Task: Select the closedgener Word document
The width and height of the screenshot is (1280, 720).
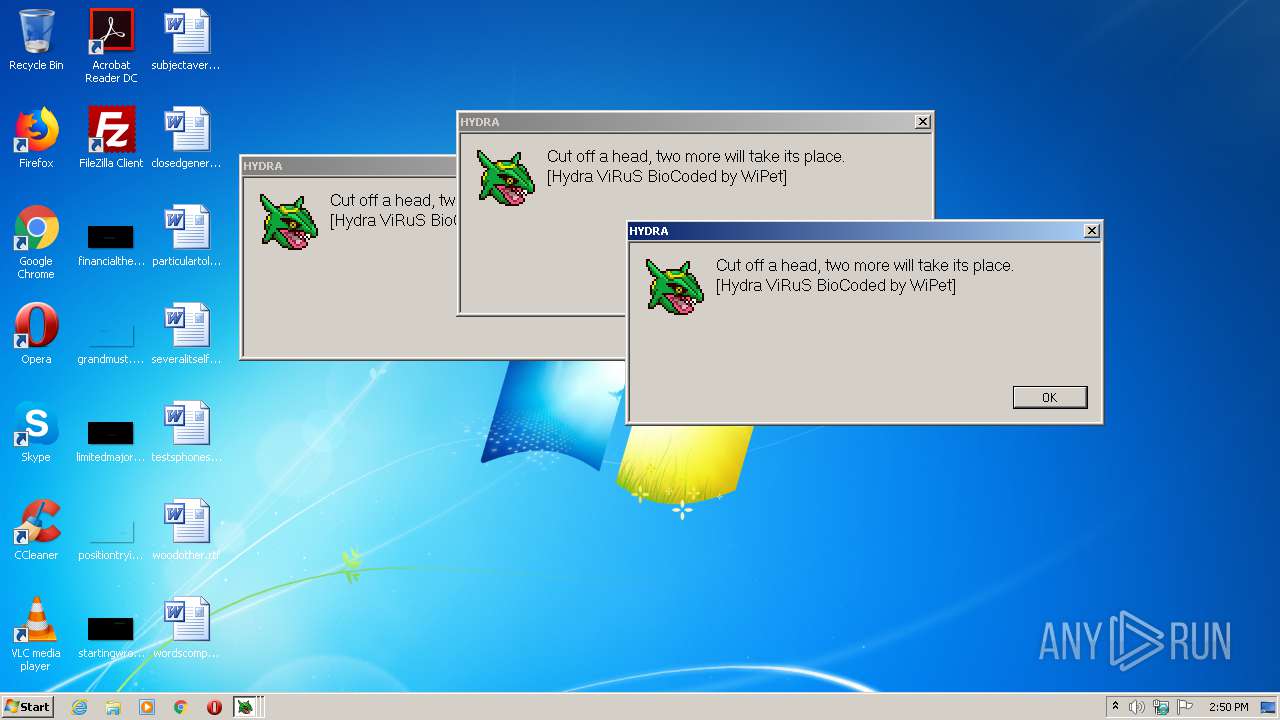Action: click(x=186, y=138)
